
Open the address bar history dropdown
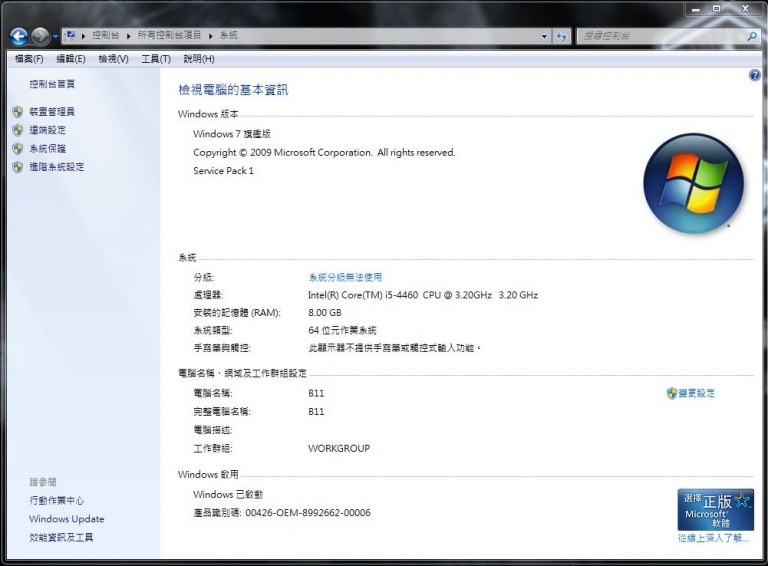[544, 36]
